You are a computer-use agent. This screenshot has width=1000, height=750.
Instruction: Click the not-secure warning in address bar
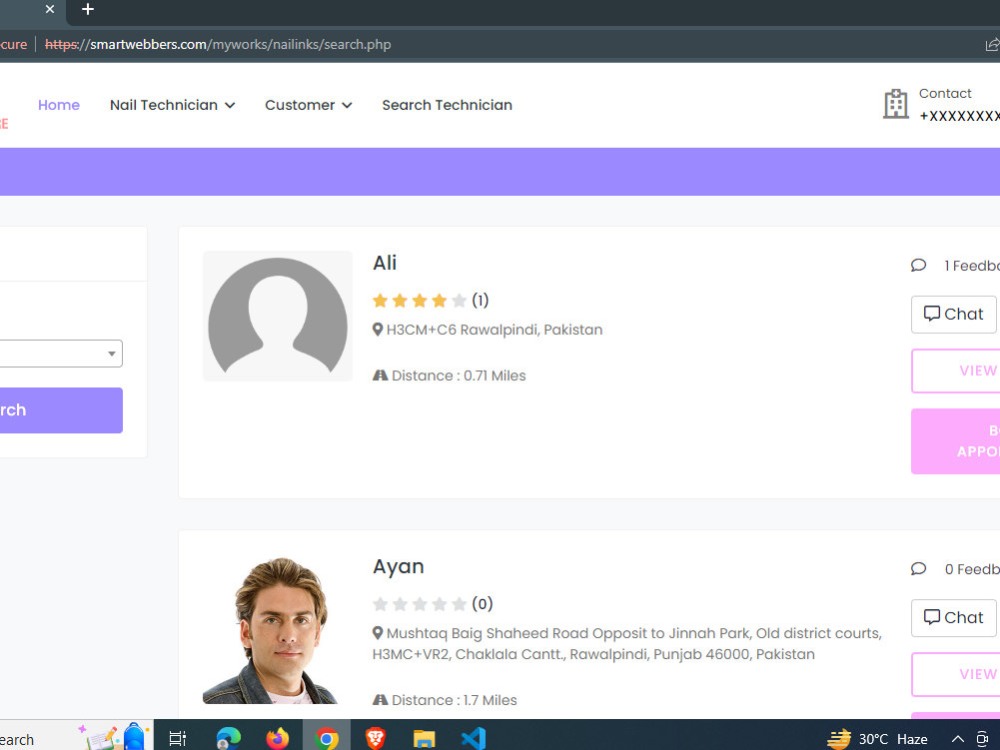coord(13,45)
